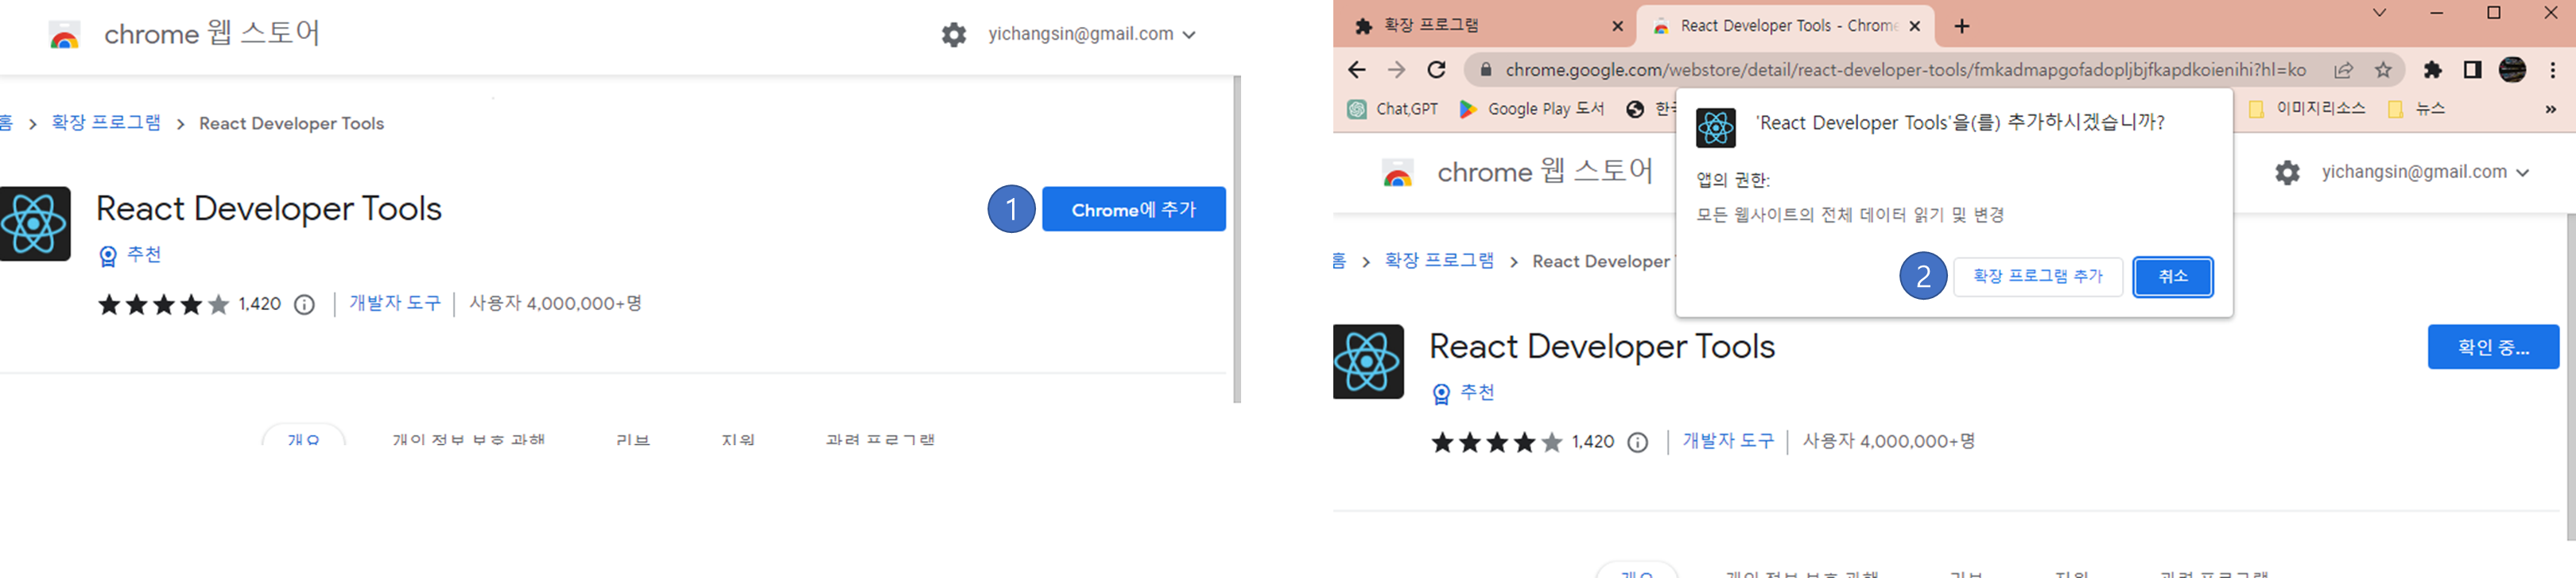Open settings gear in left web store
Image resolution: width=2576 pixels, height=578 pixels.
click(x=954, y=35)
